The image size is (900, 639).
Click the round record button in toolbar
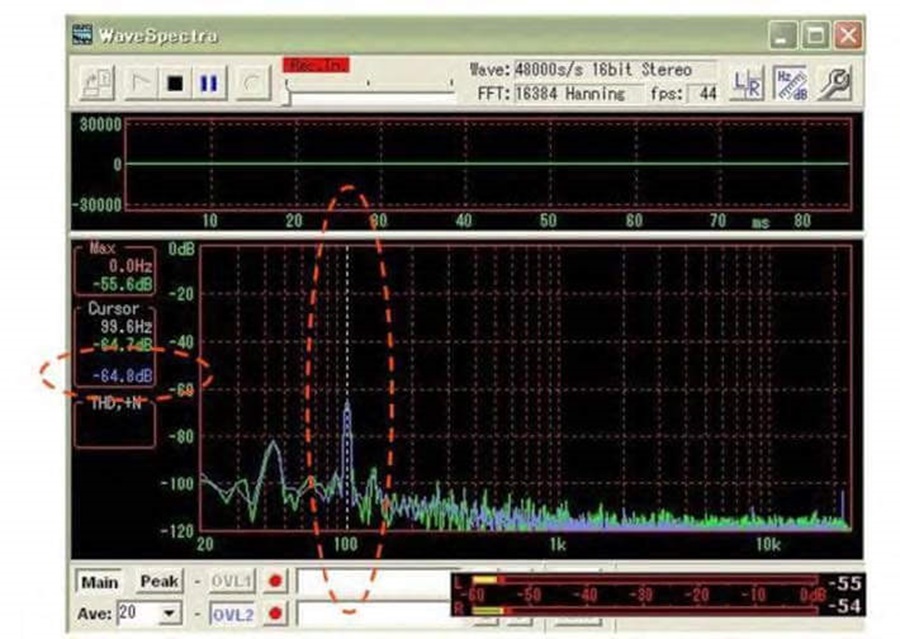(x=253, y=83)
